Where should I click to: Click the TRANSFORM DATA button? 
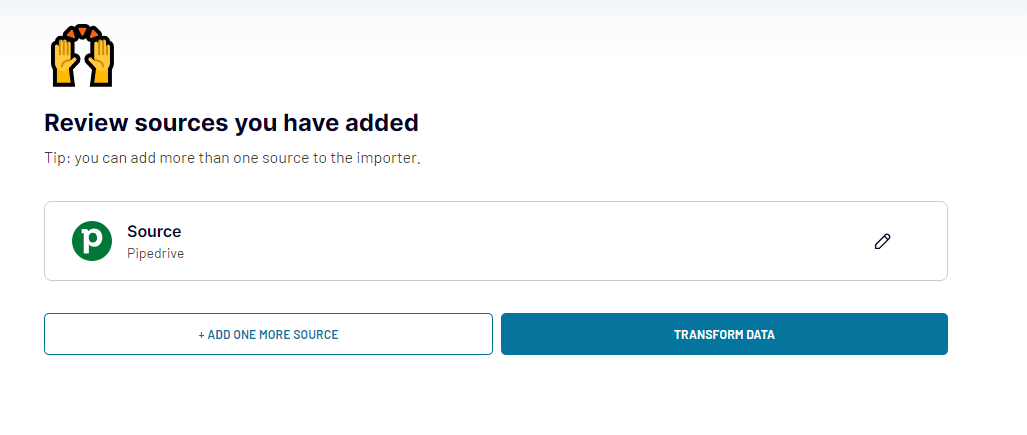point(724,334)
